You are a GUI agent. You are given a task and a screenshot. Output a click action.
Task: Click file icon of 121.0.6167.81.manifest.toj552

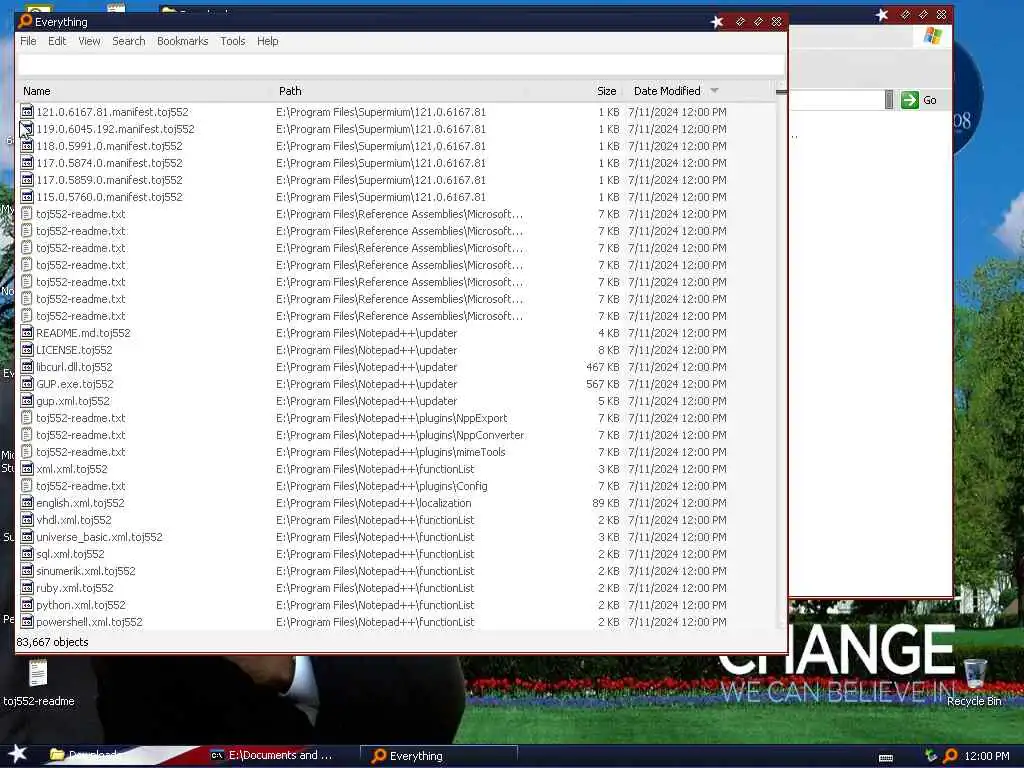[27, 112]
